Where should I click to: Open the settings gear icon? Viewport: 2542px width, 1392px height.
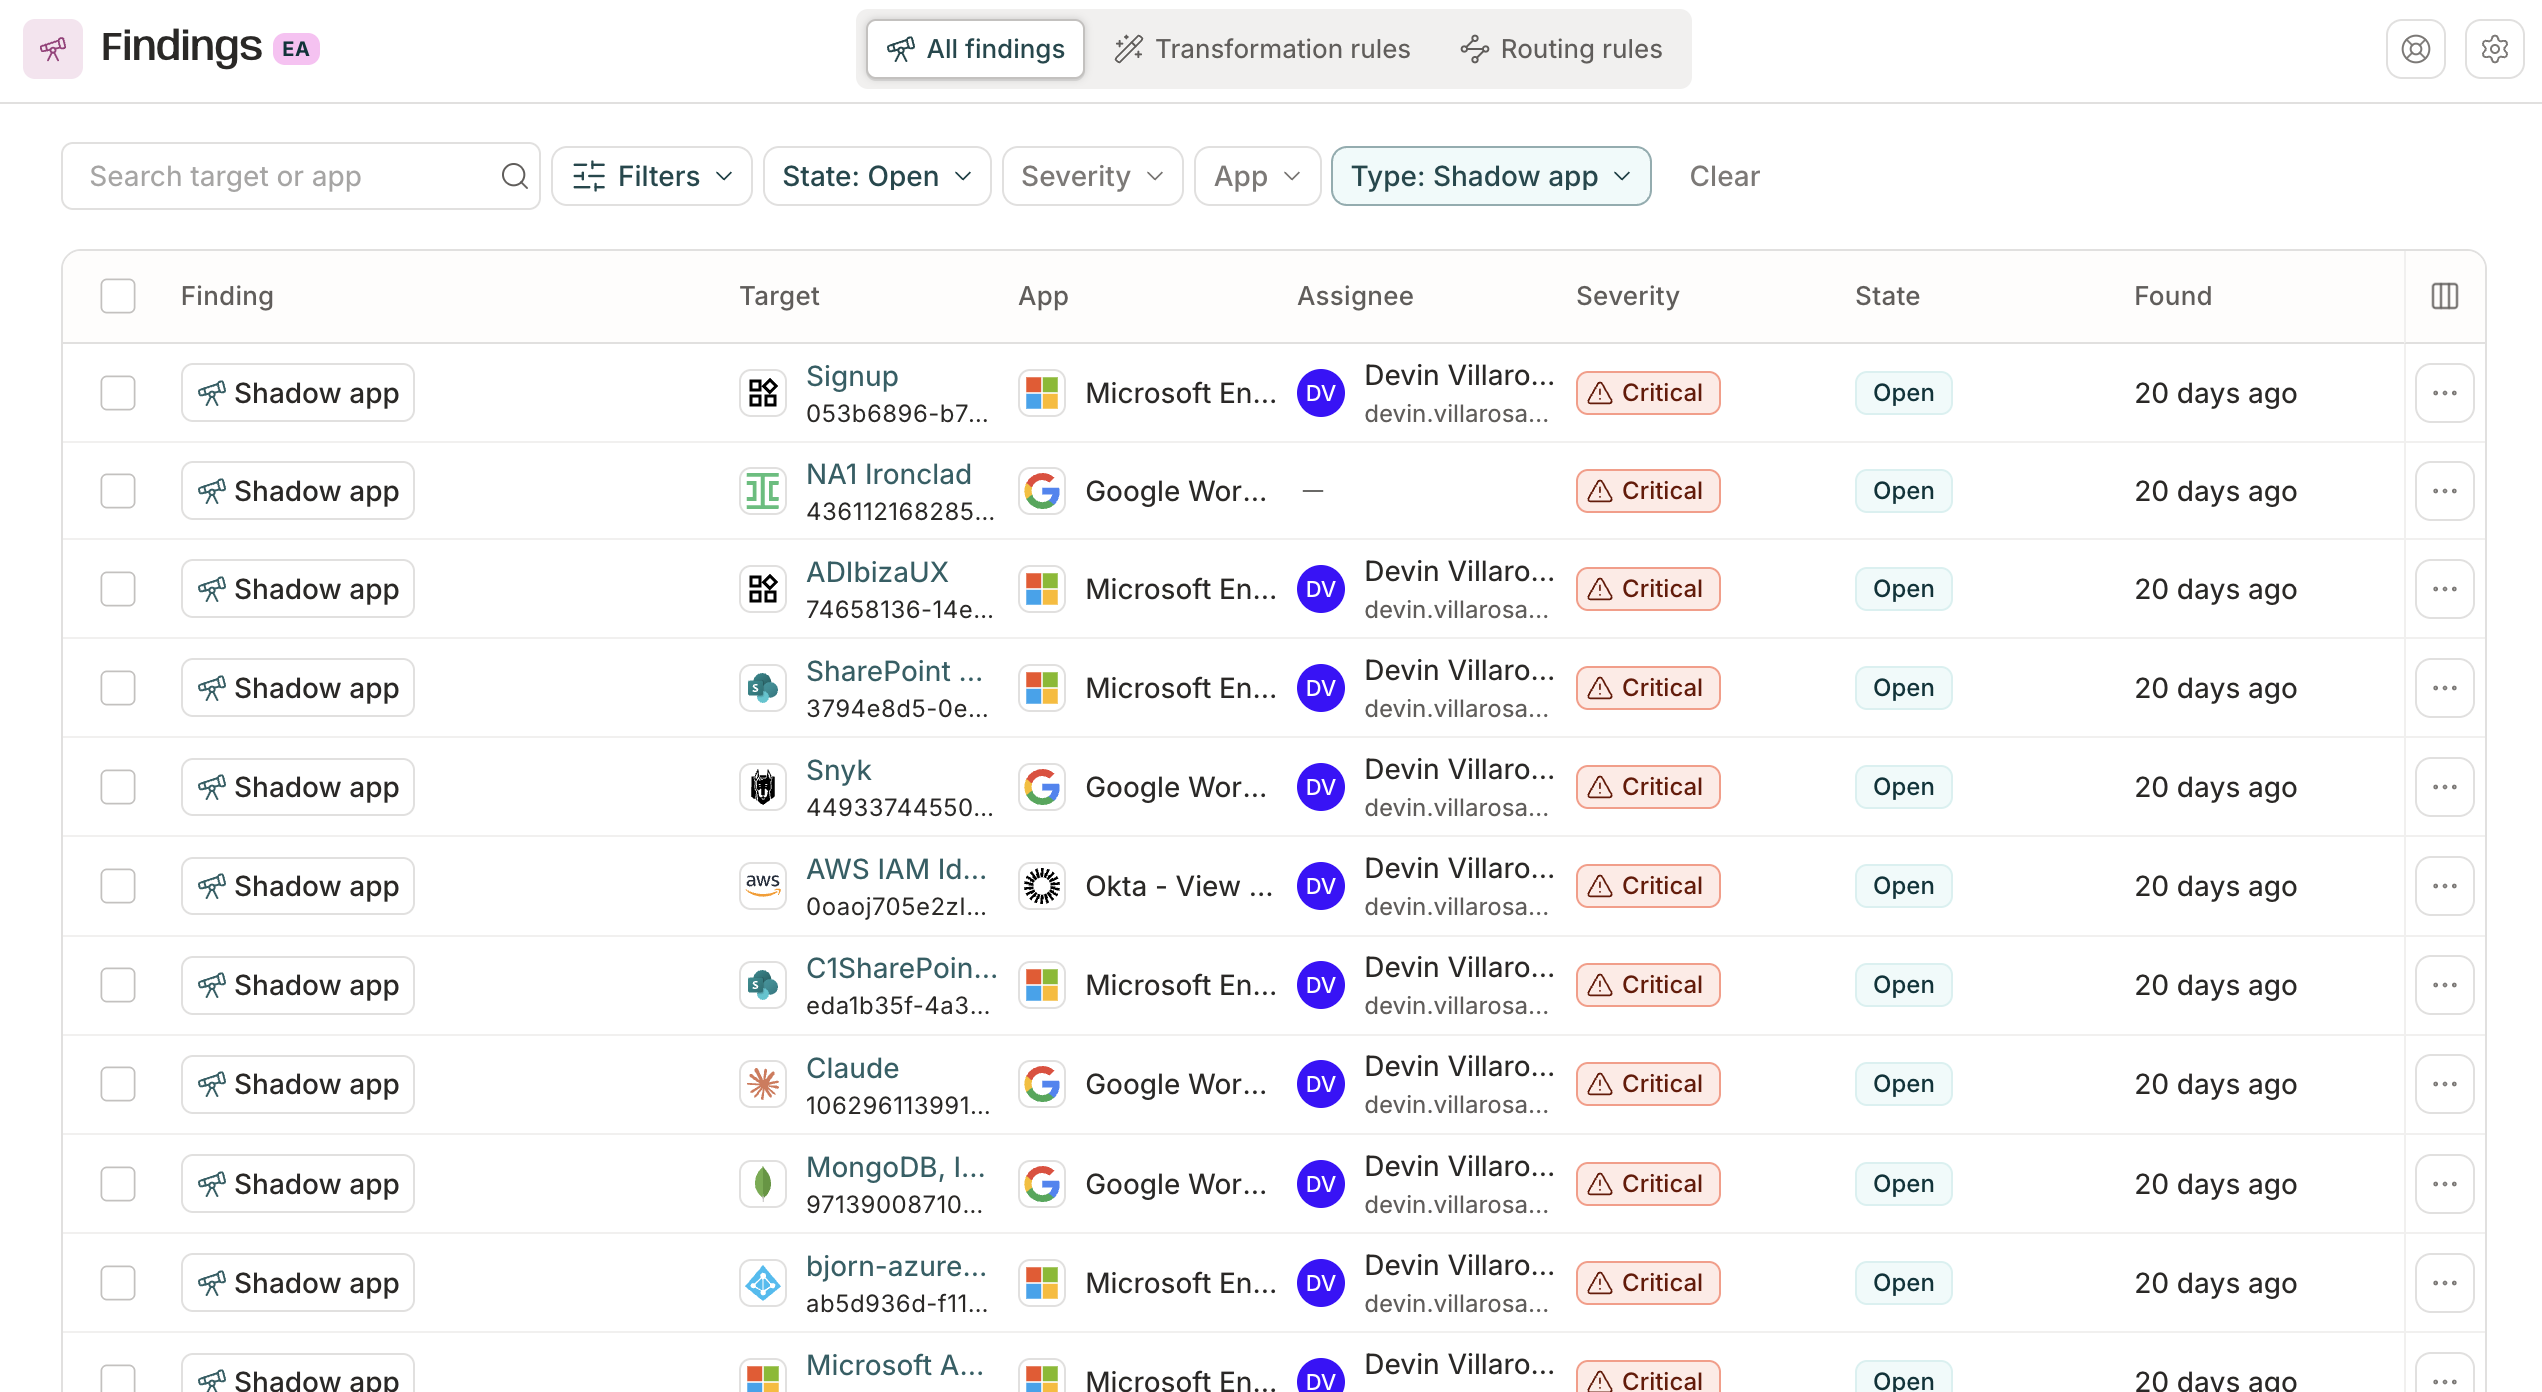click(2494, 48)
